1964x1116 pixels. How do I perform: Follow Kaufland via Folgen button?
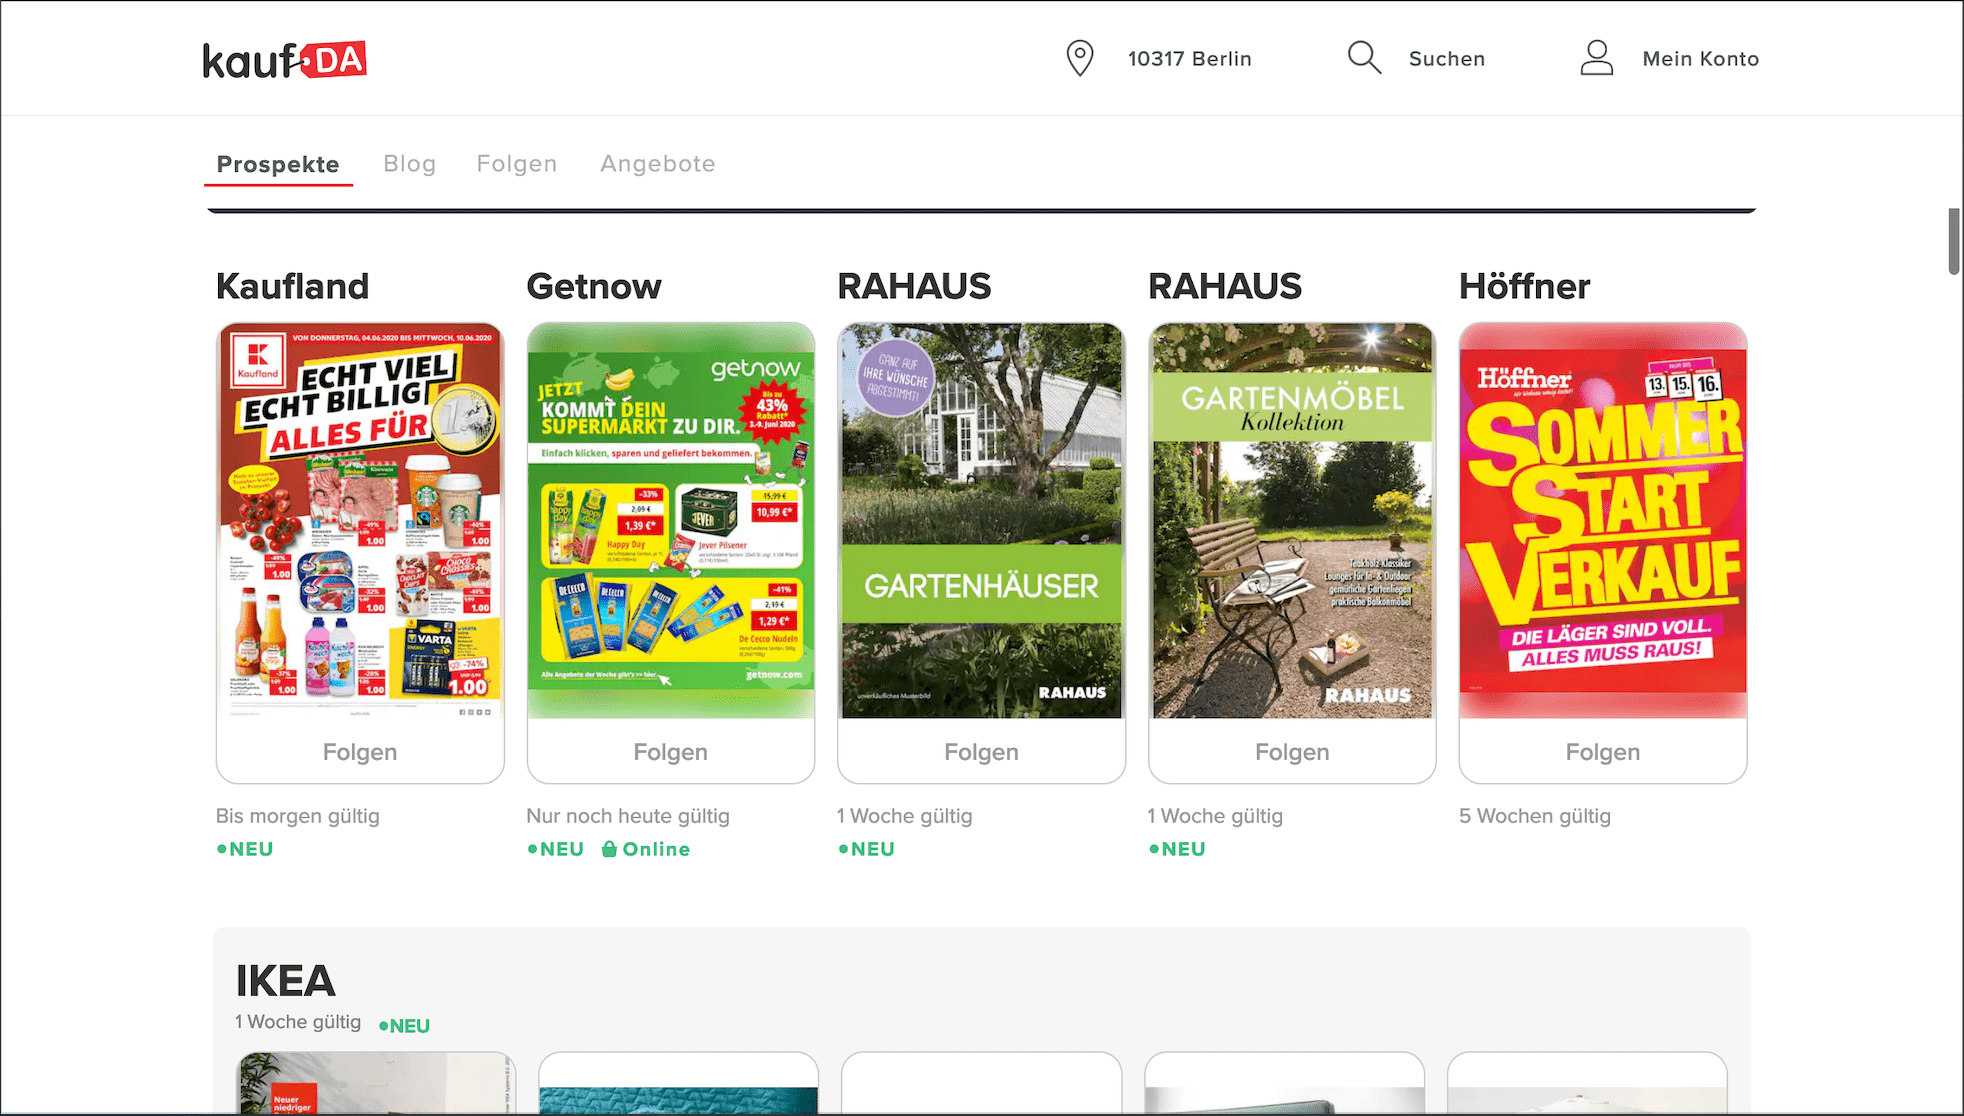point(360,752)
